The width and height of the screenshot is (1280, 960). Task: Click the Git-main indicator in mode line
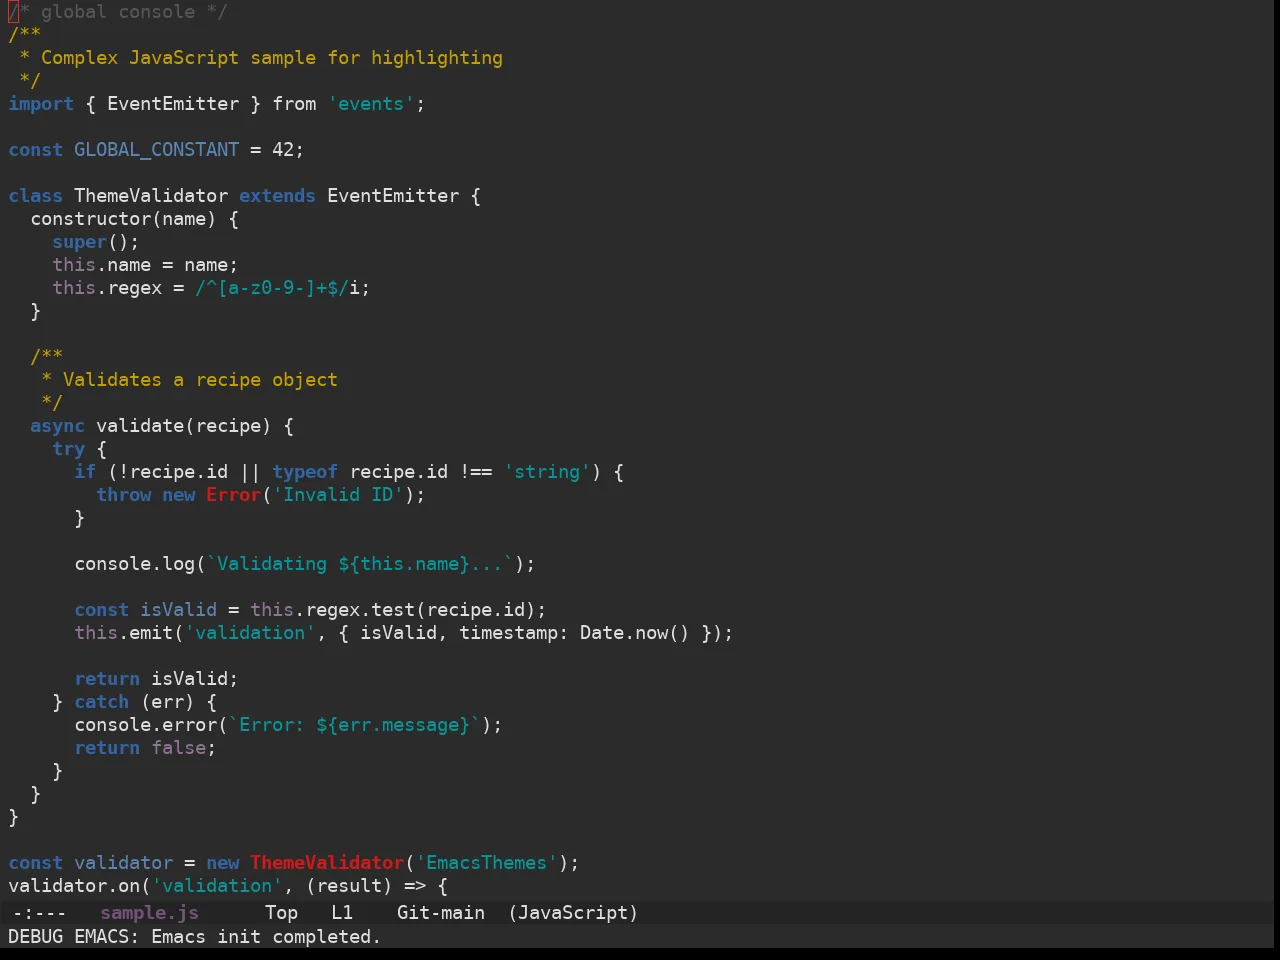click(441, 913)
